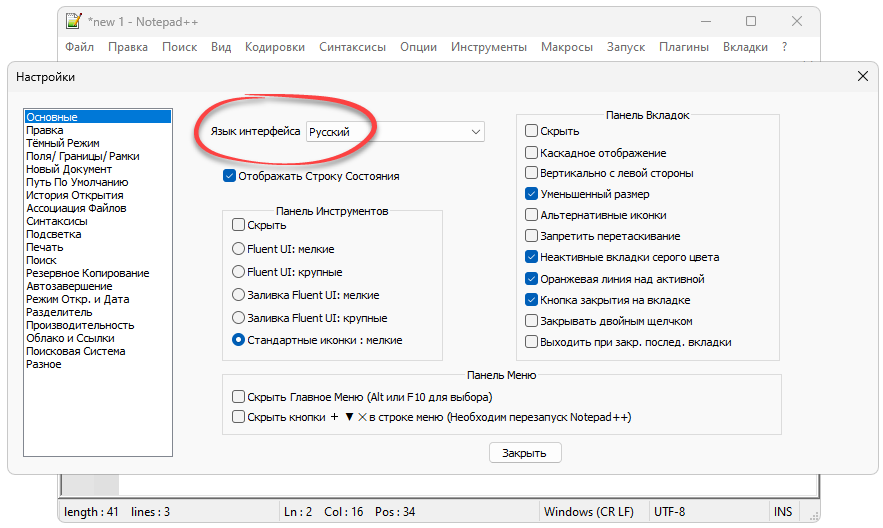Select Основные in settings list
The image size is (883, 528).
click(97, 117)
